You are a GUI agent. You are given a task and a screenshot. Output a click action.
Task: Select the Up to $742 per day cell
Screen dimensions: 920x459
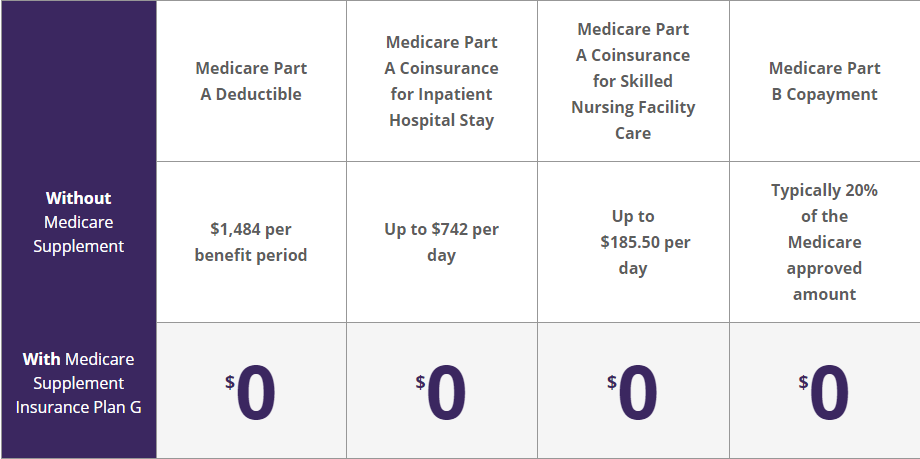click(x=441, y=242)
